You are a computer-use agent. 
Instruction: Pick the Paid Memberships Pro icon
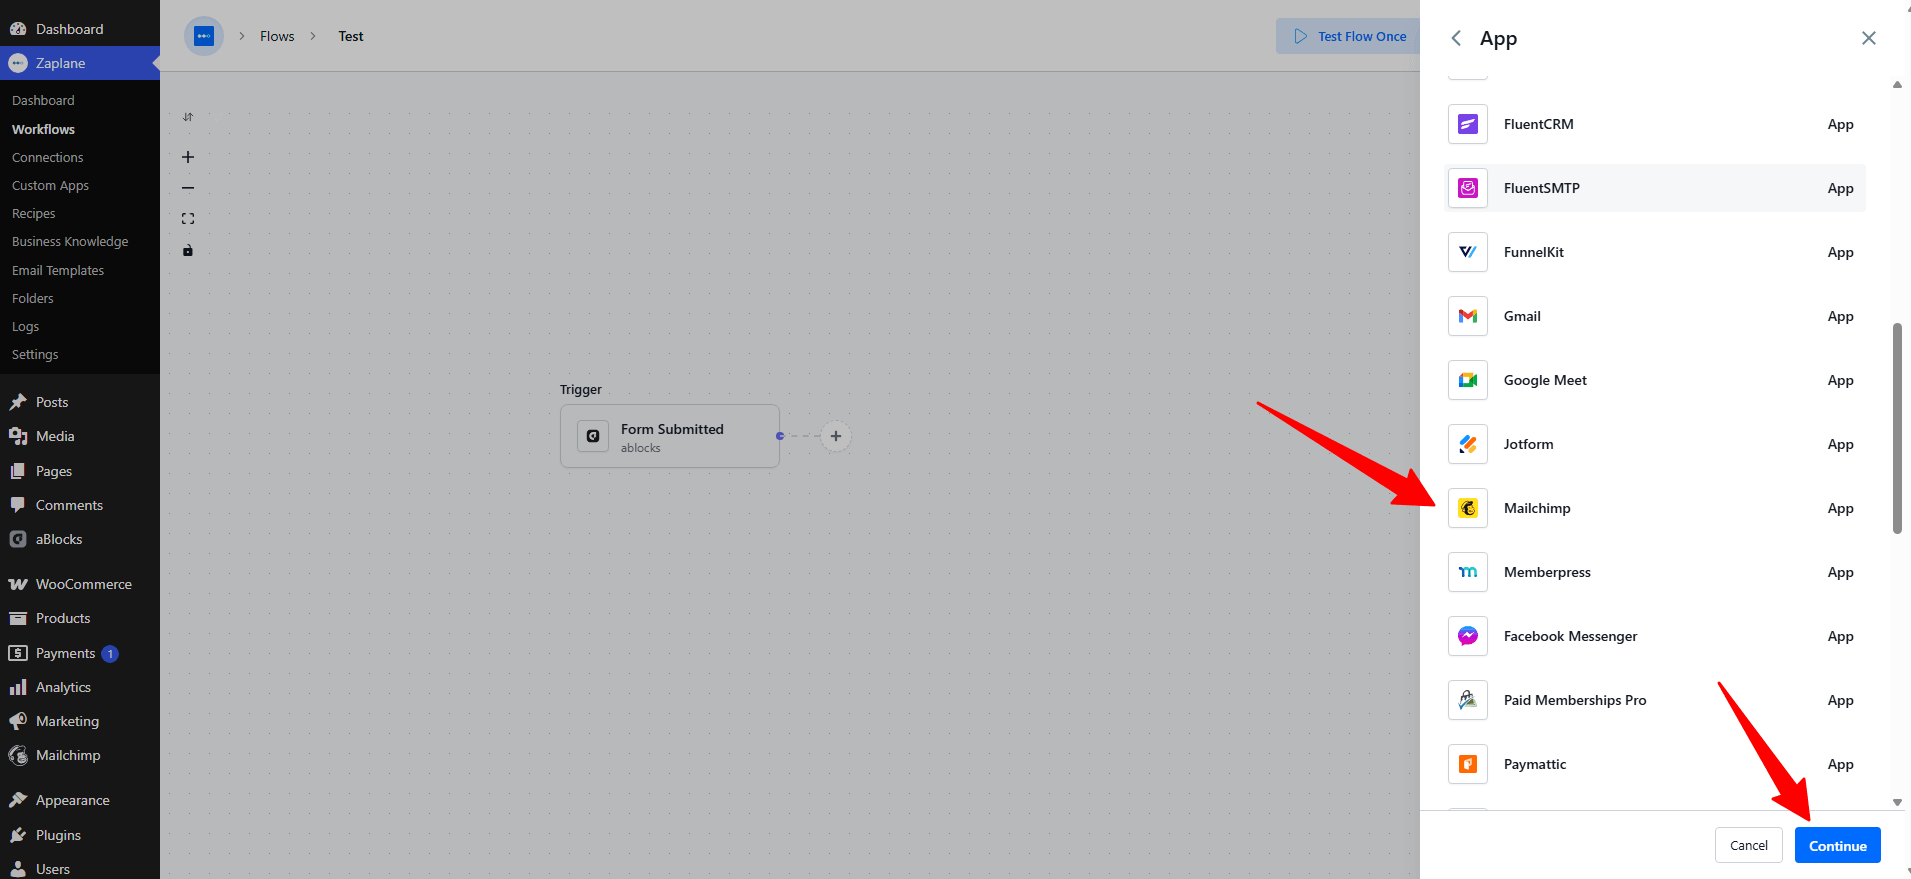(1468, 700)
